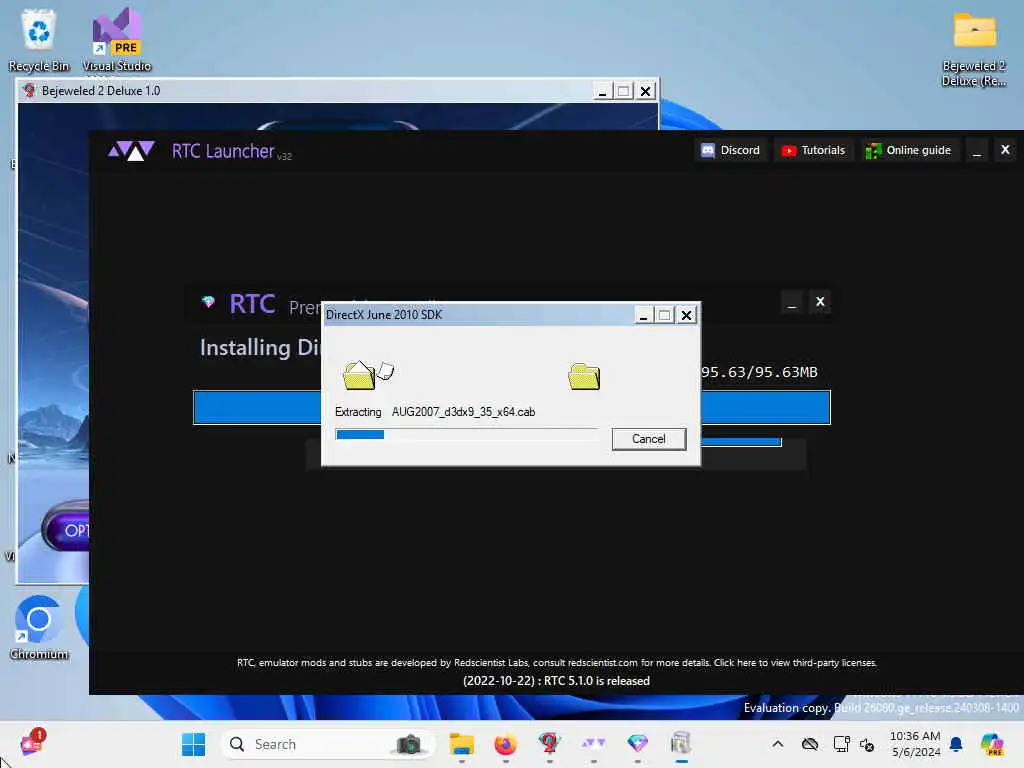Open the clock showing 10:36 AM

[916, 744]
